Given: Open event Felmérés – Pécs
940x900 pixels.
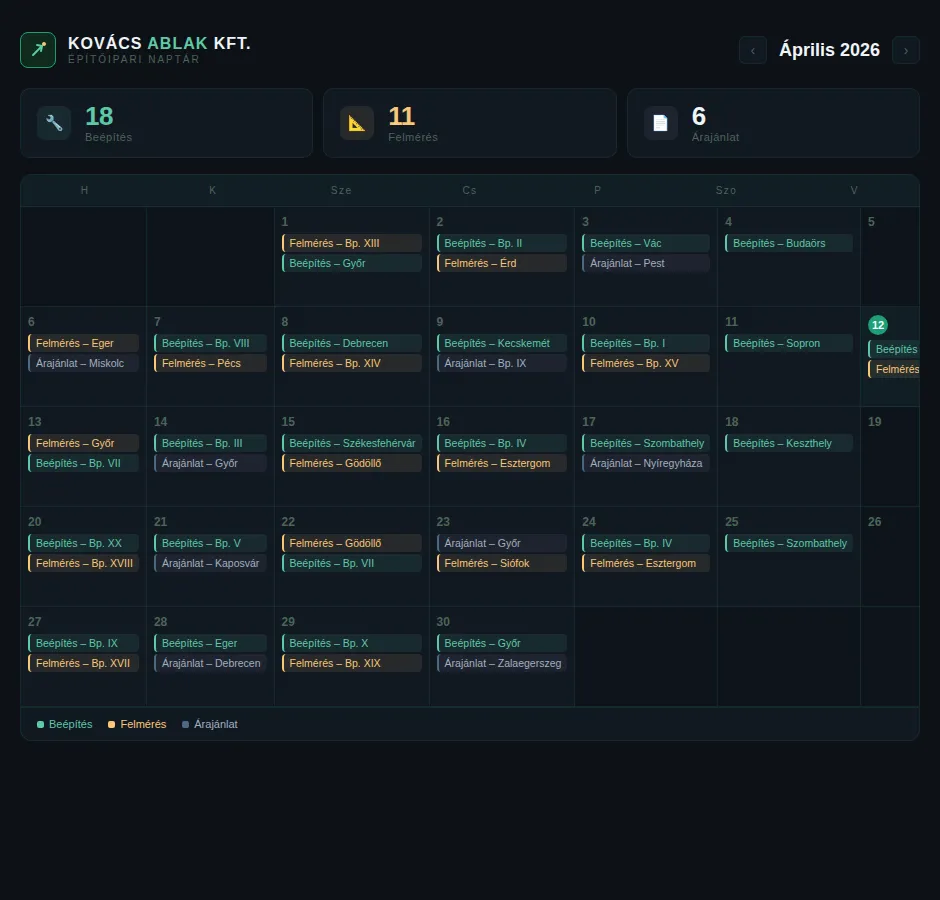Looking at the screenshot, I should click(210, 363).
